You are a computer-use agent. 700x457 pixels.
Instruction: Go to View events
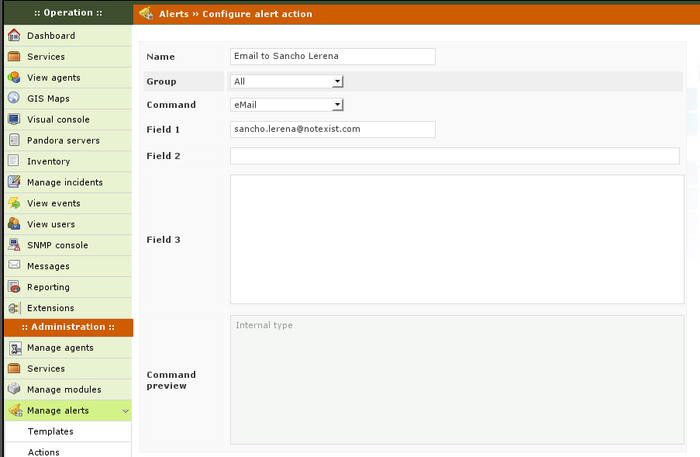tap(53, 203)
